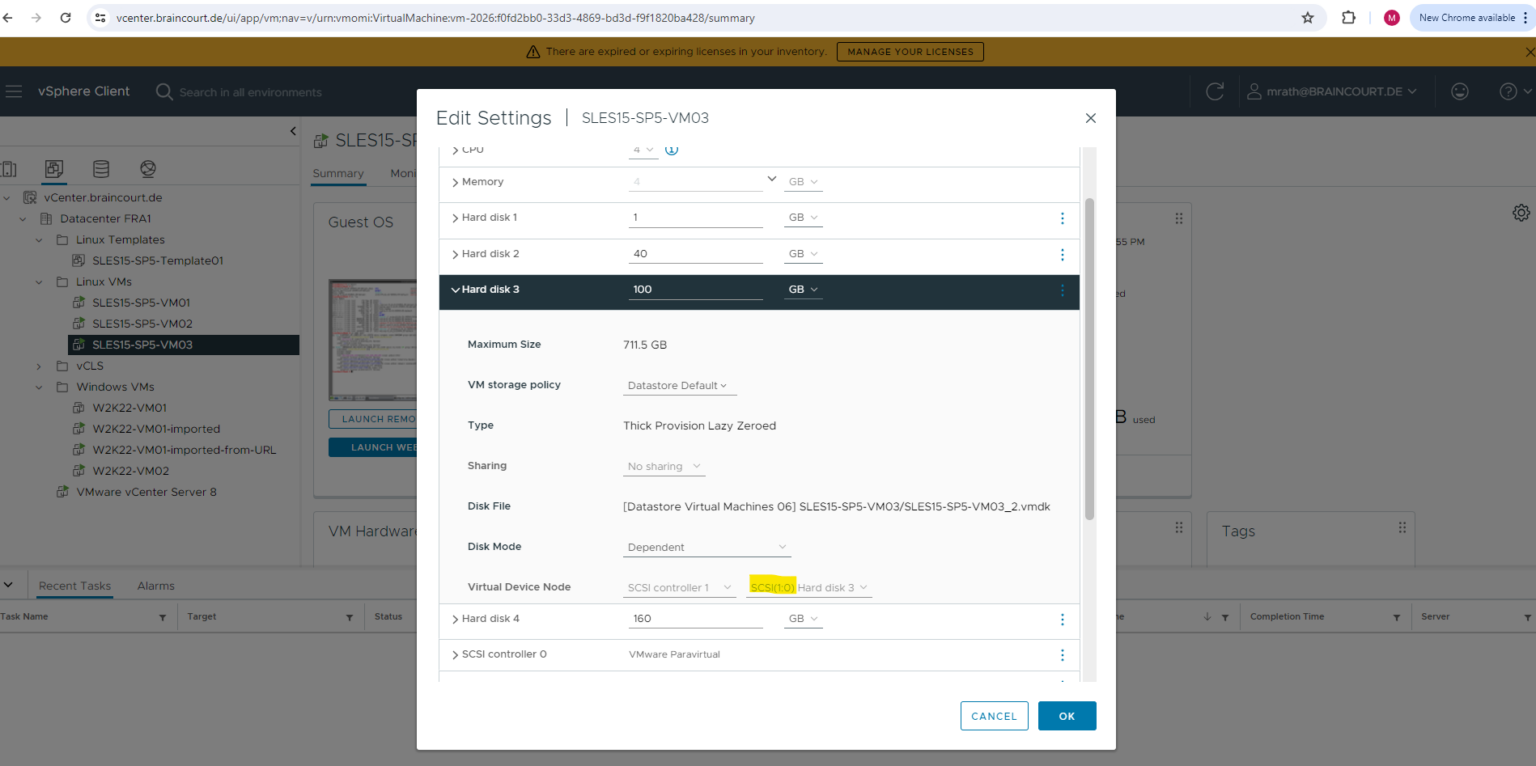
Task: Click the settings gear on the panel
Action: tap(1521, 212)
